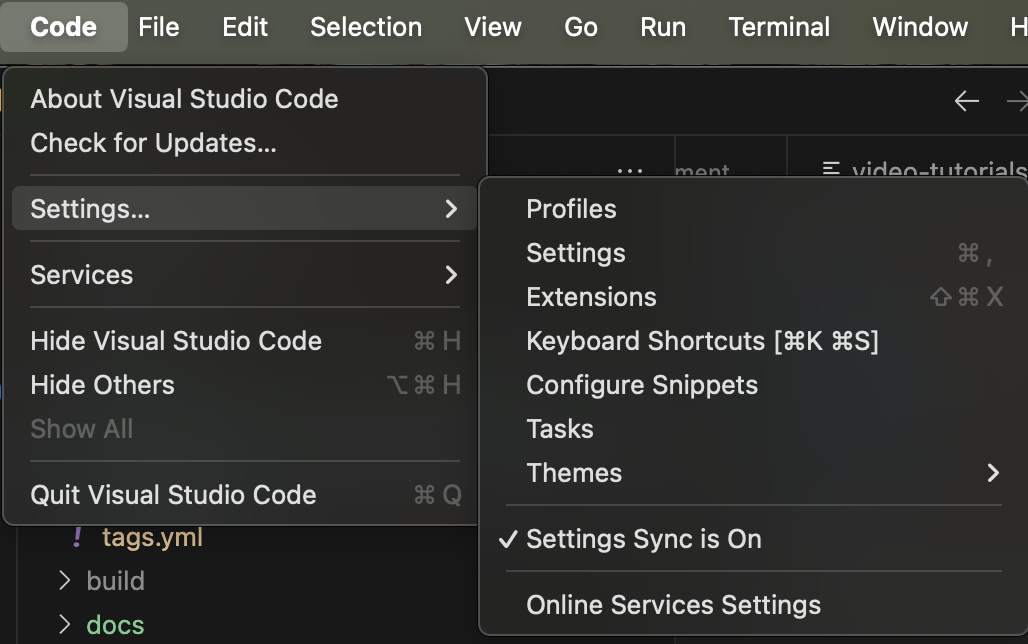Open the View menu
1028x644 pixels.
[x=492, y=27]
